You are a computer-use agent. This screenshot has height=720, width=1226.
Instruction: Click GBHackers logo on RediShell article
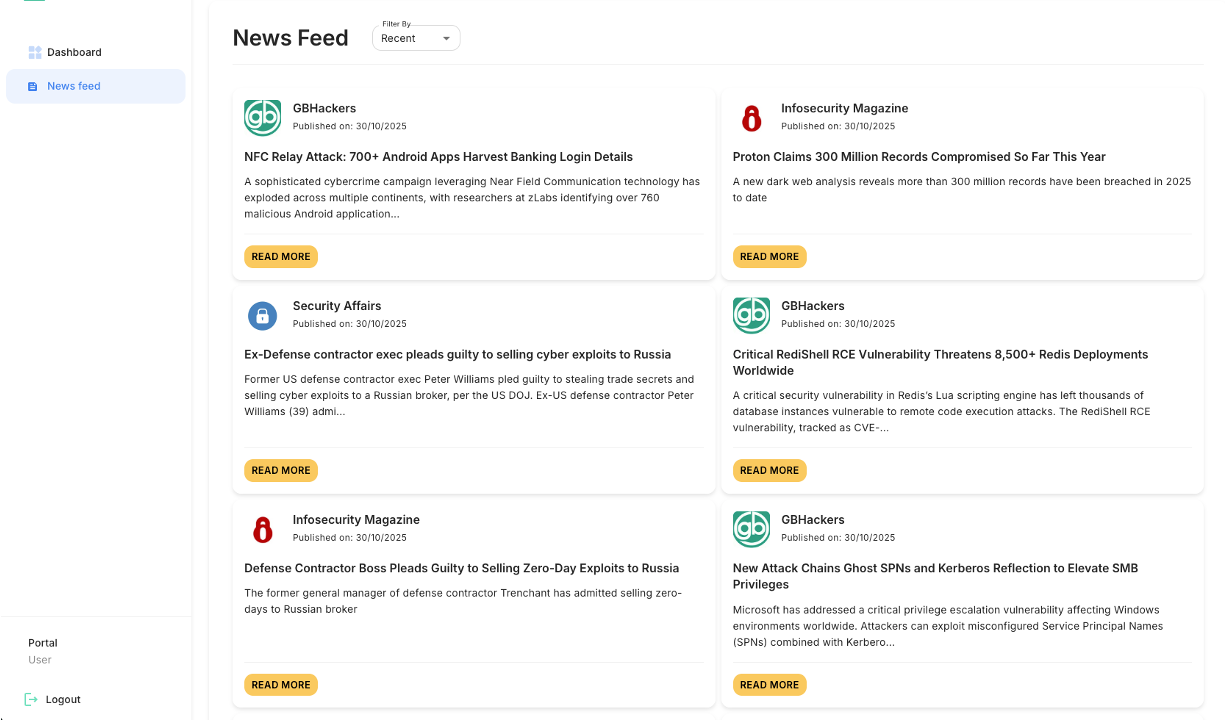point(751,315)
